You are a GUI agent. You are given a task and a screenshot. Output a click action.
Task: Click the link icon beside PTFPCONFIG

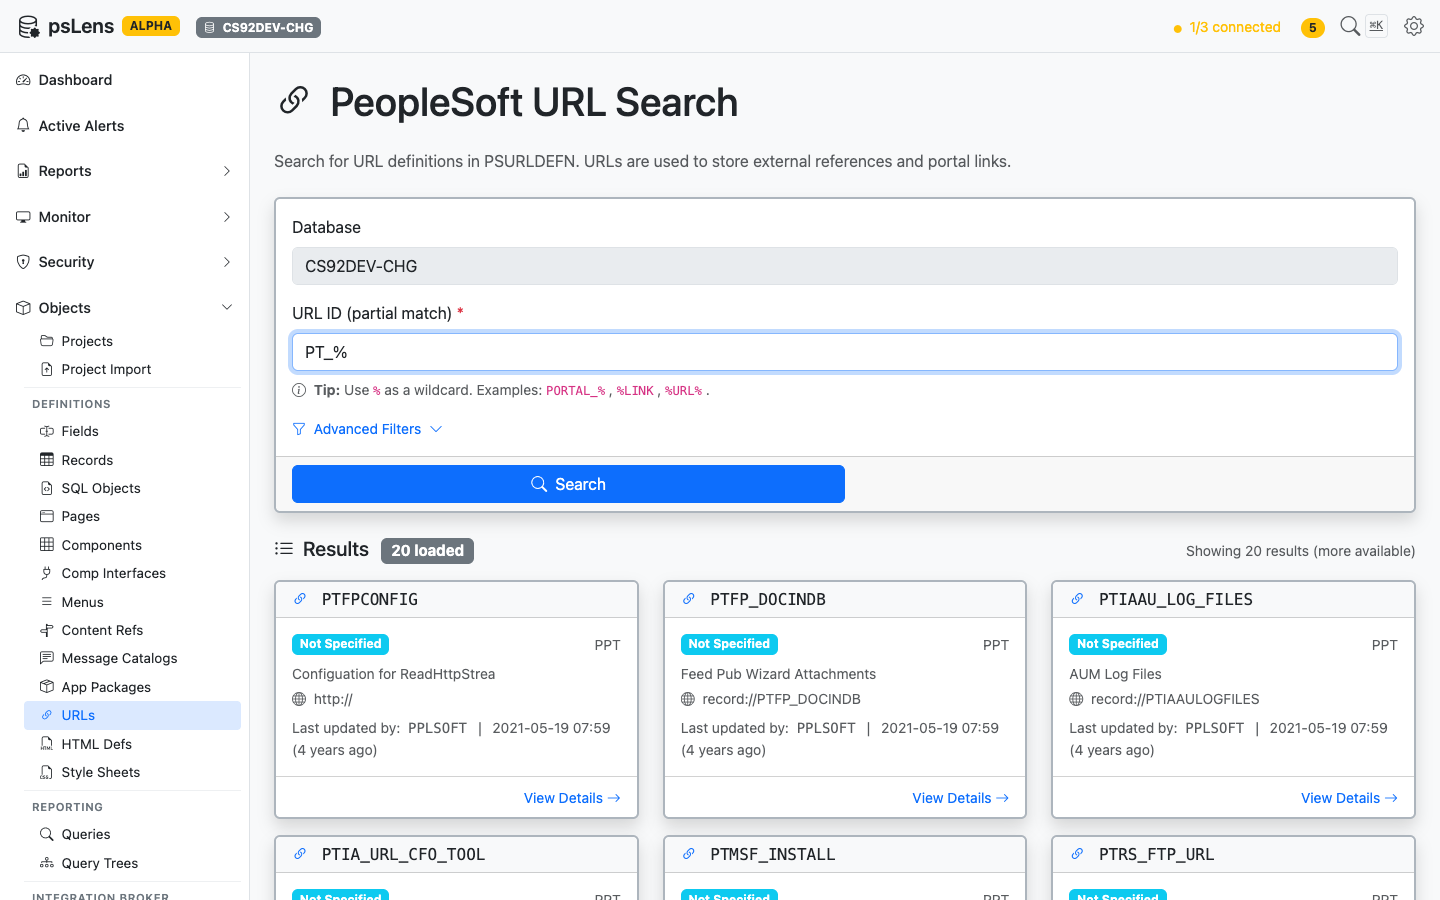300,599
